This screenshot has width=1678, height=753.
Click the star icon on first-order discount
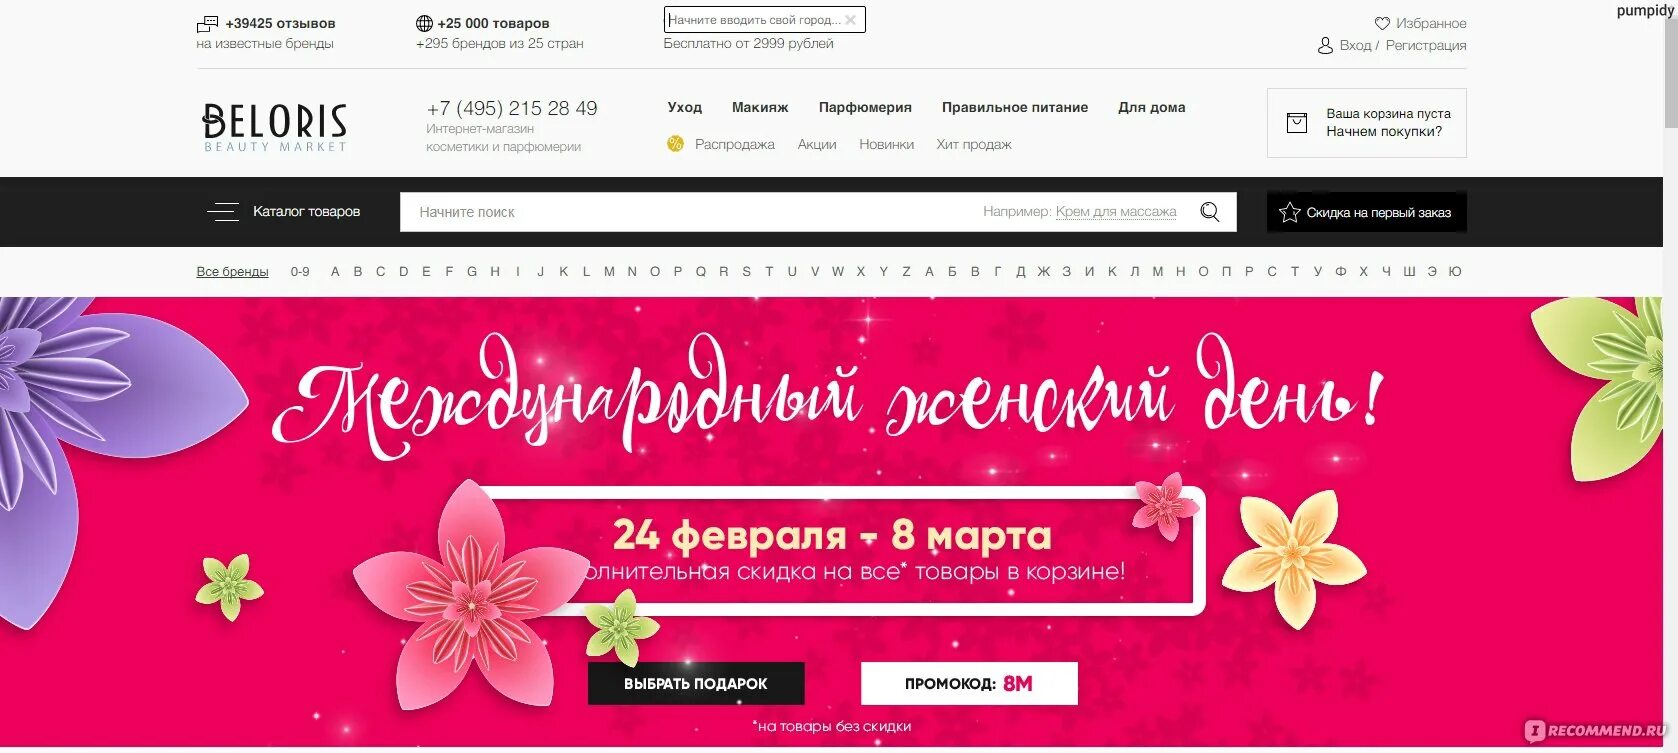[1290, 212]
